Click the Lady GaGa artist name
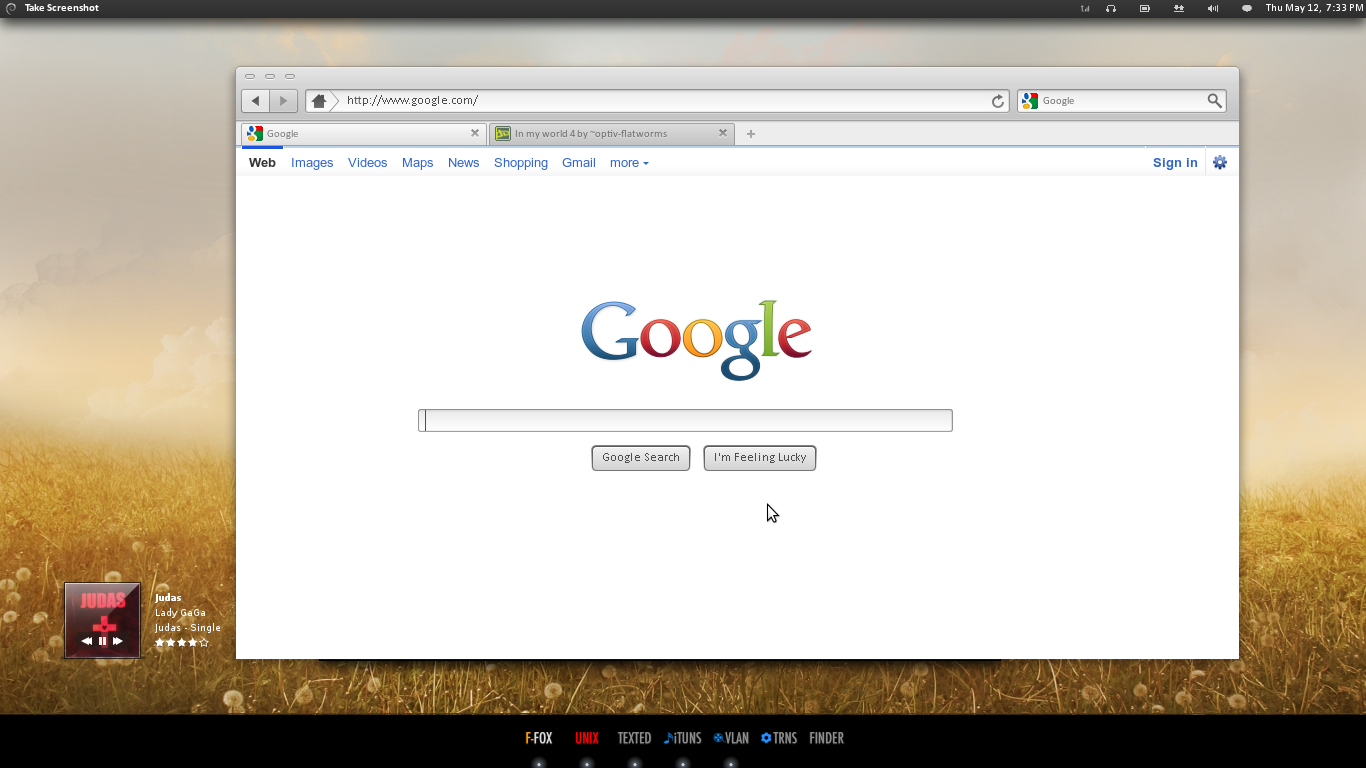Image resolution: width=1366 pixels, height=768 pixels. pos(180,613)
